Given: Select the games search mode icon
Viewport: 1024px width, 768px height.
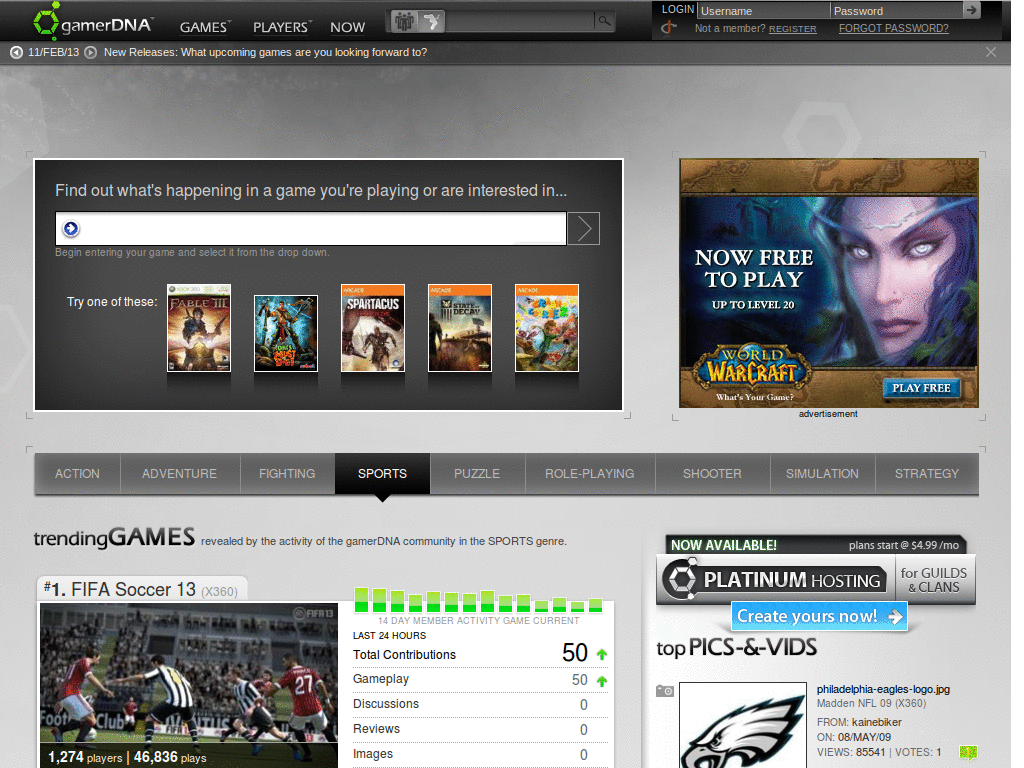Looking at the screenshot, I should point(431,22).
